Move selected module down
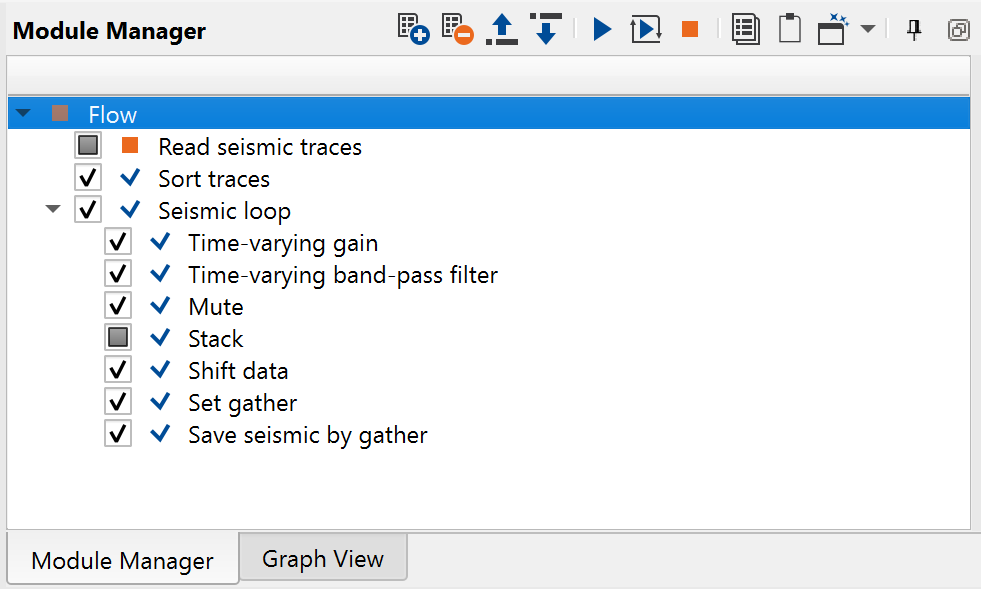981x589 pixels. (x=545, y=29)
